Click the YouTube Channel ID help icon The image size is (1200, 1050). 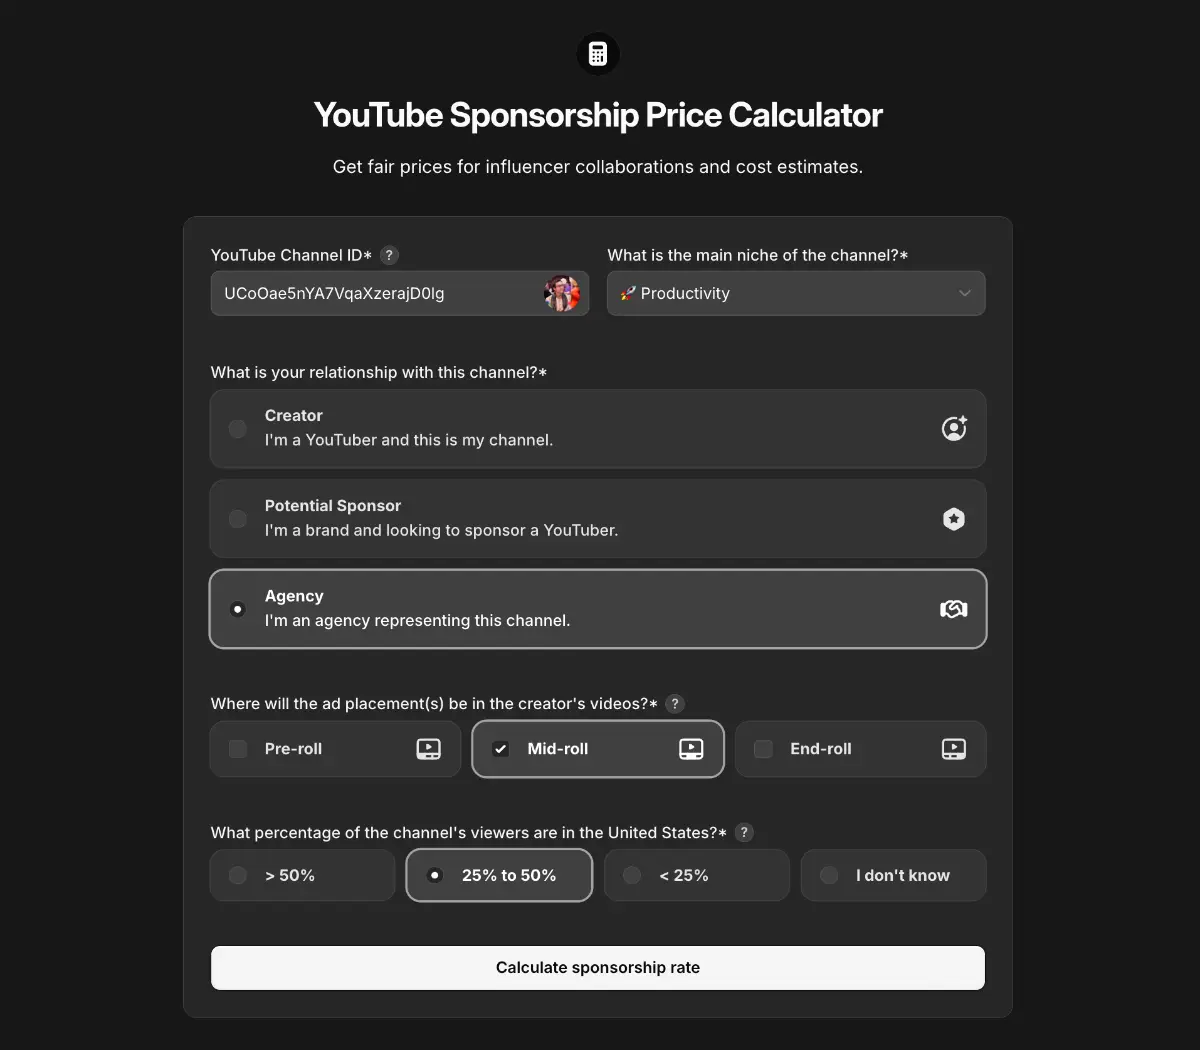(x=390, y=255)
